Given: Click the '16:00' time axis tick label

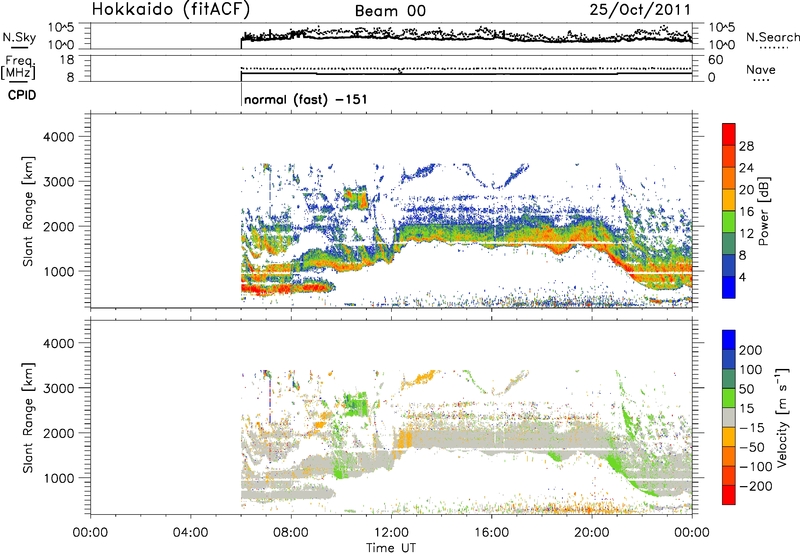Looking at the screenshot, I should pos(491,533).
